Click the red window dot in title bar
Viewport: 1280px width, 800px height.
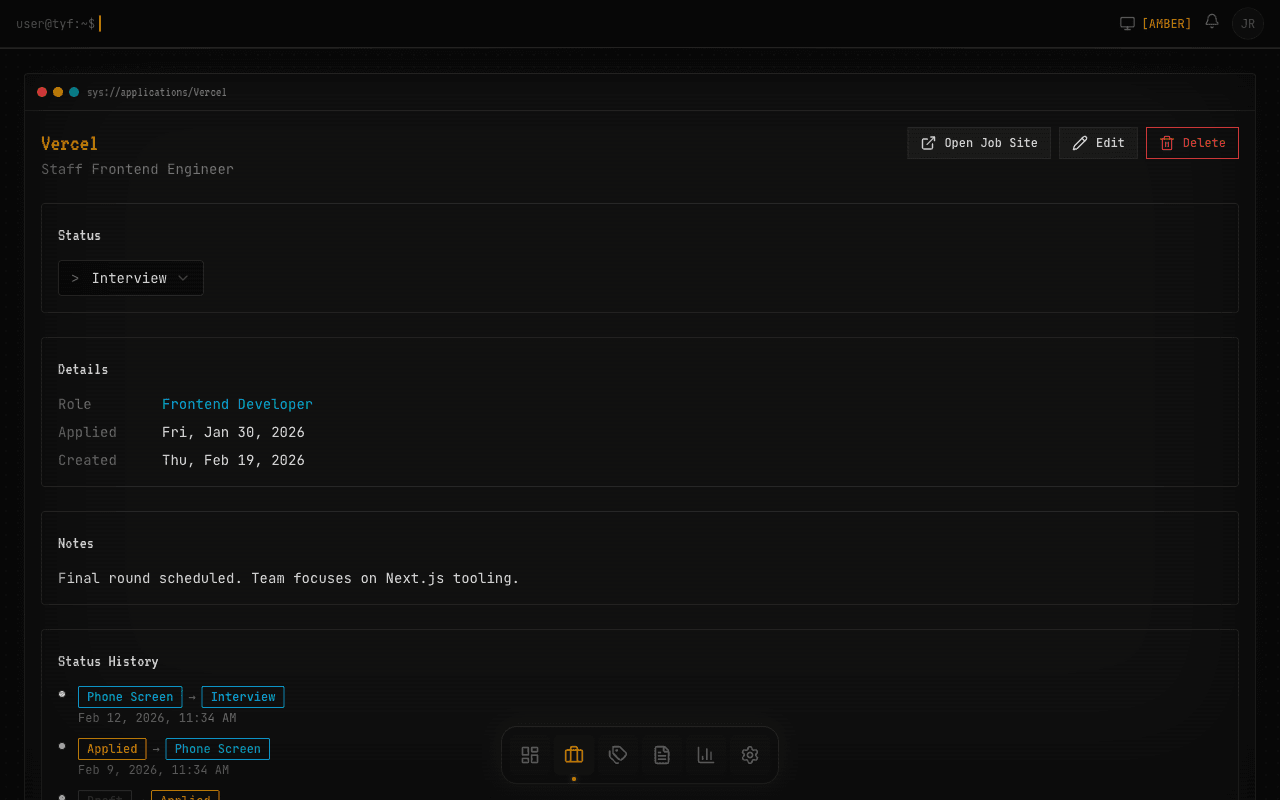click(42, 92)
